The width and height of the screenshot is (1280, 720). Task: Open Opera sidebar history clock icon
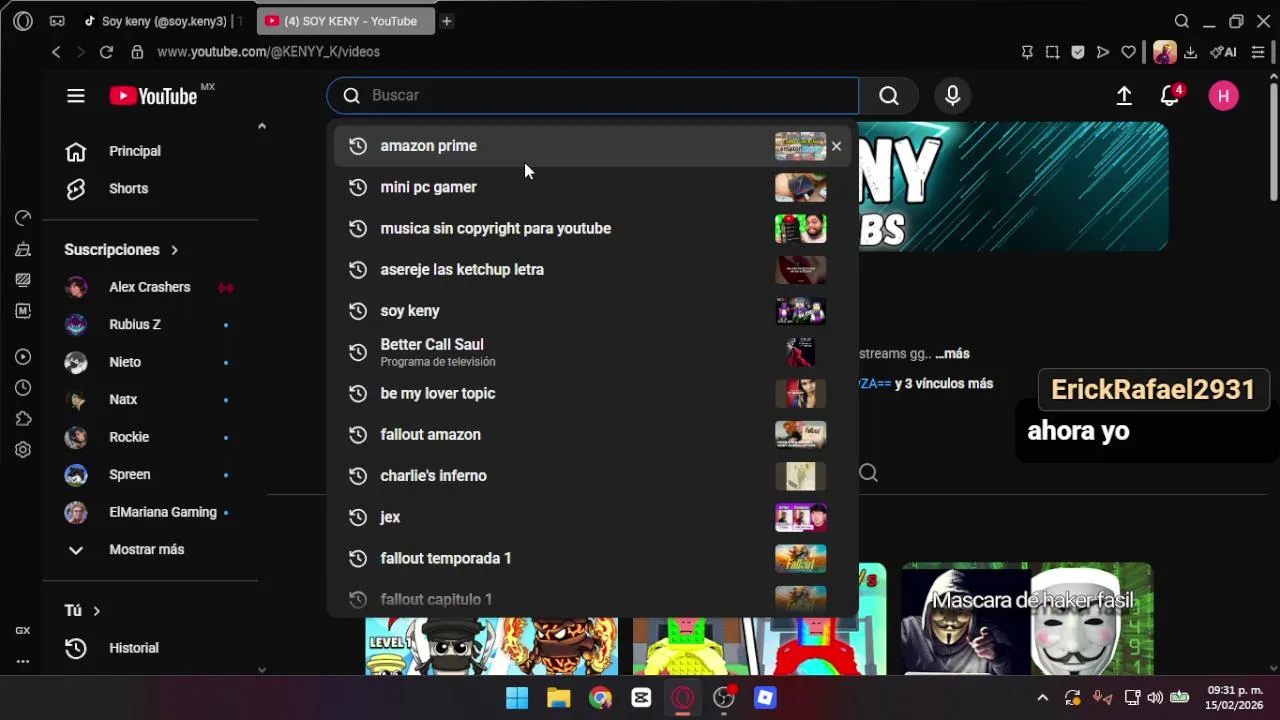coord(23,388)
